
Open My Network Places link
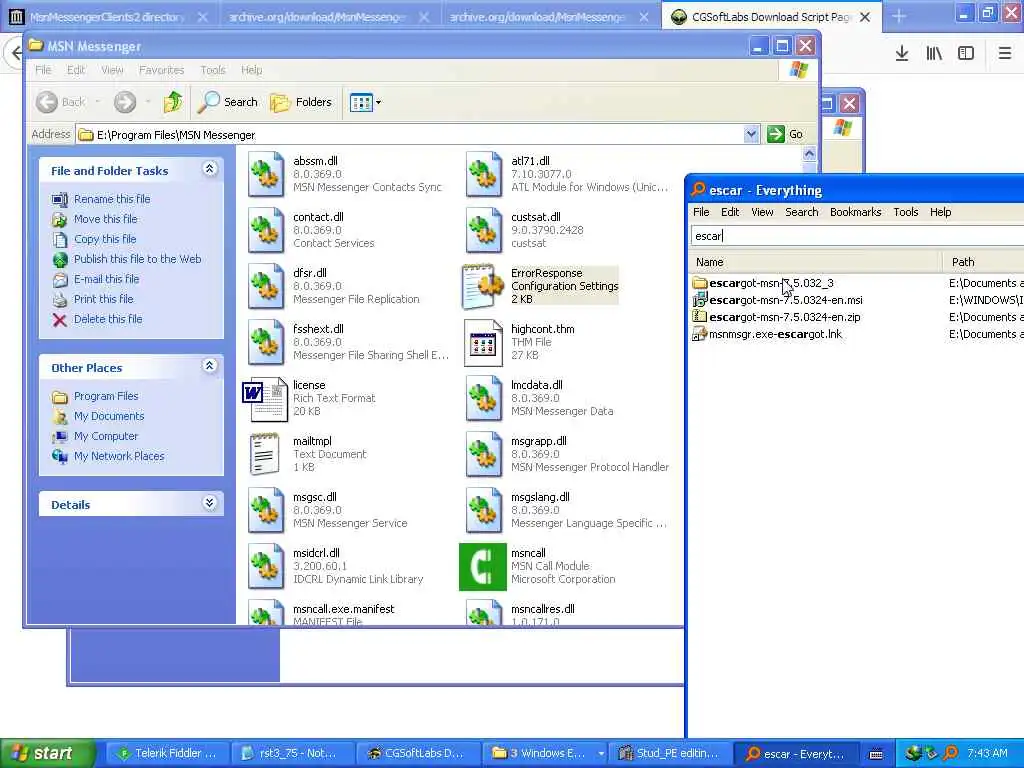coord(119,456)
